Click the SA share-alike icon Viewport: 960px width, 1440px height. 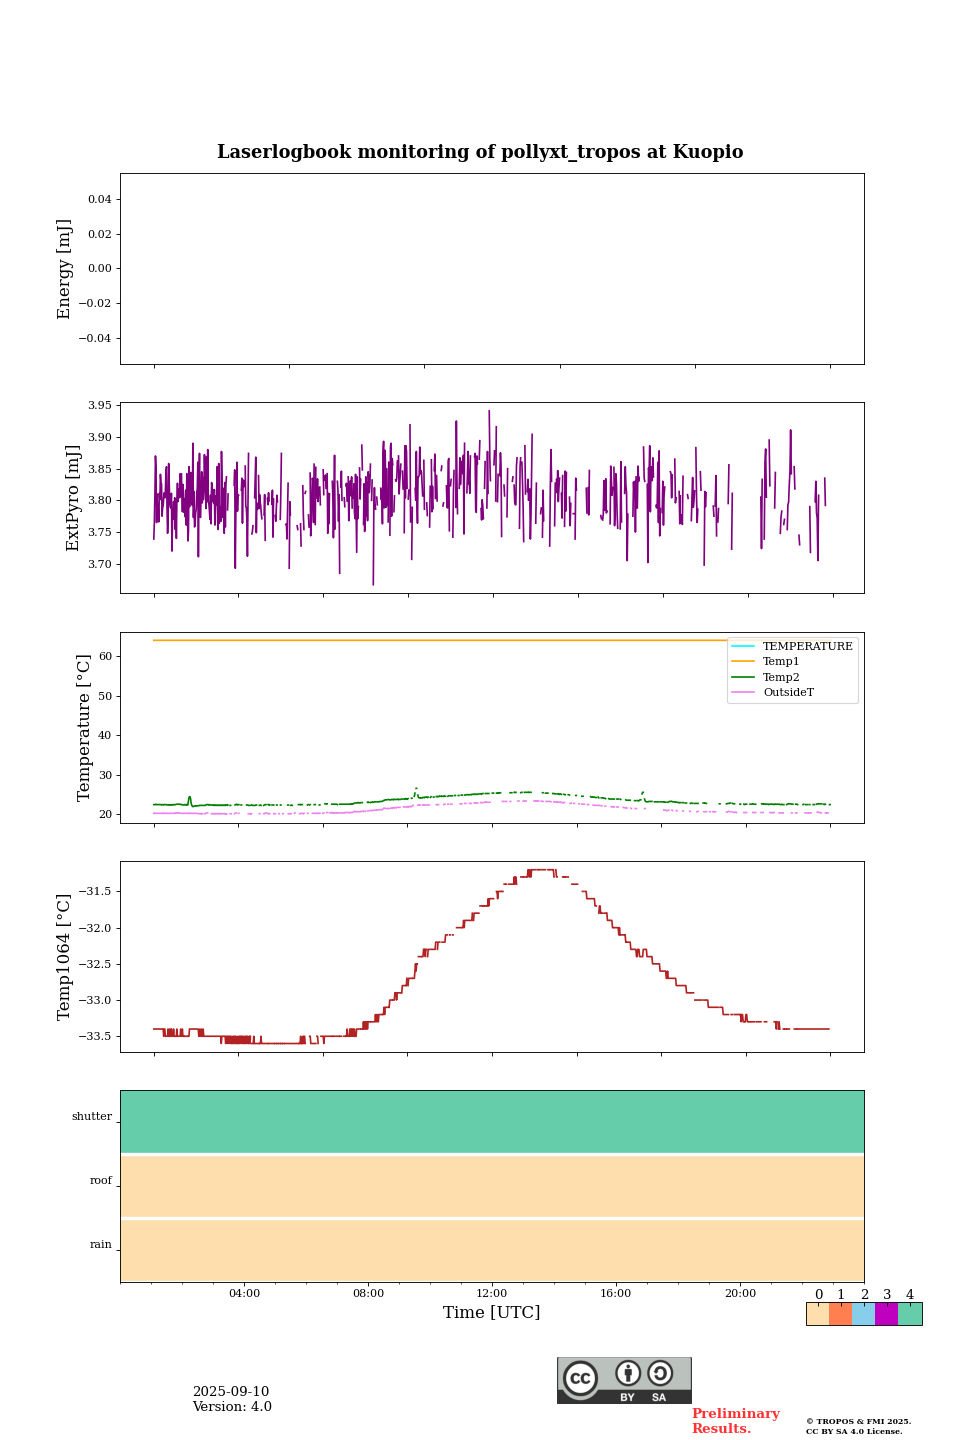point(660,1374)
